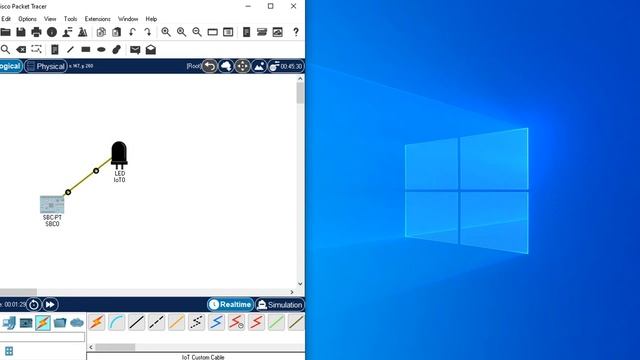This screenshot has width=640, height=360.
Task: Switch to Realtime mode
Action: [231, 304]
